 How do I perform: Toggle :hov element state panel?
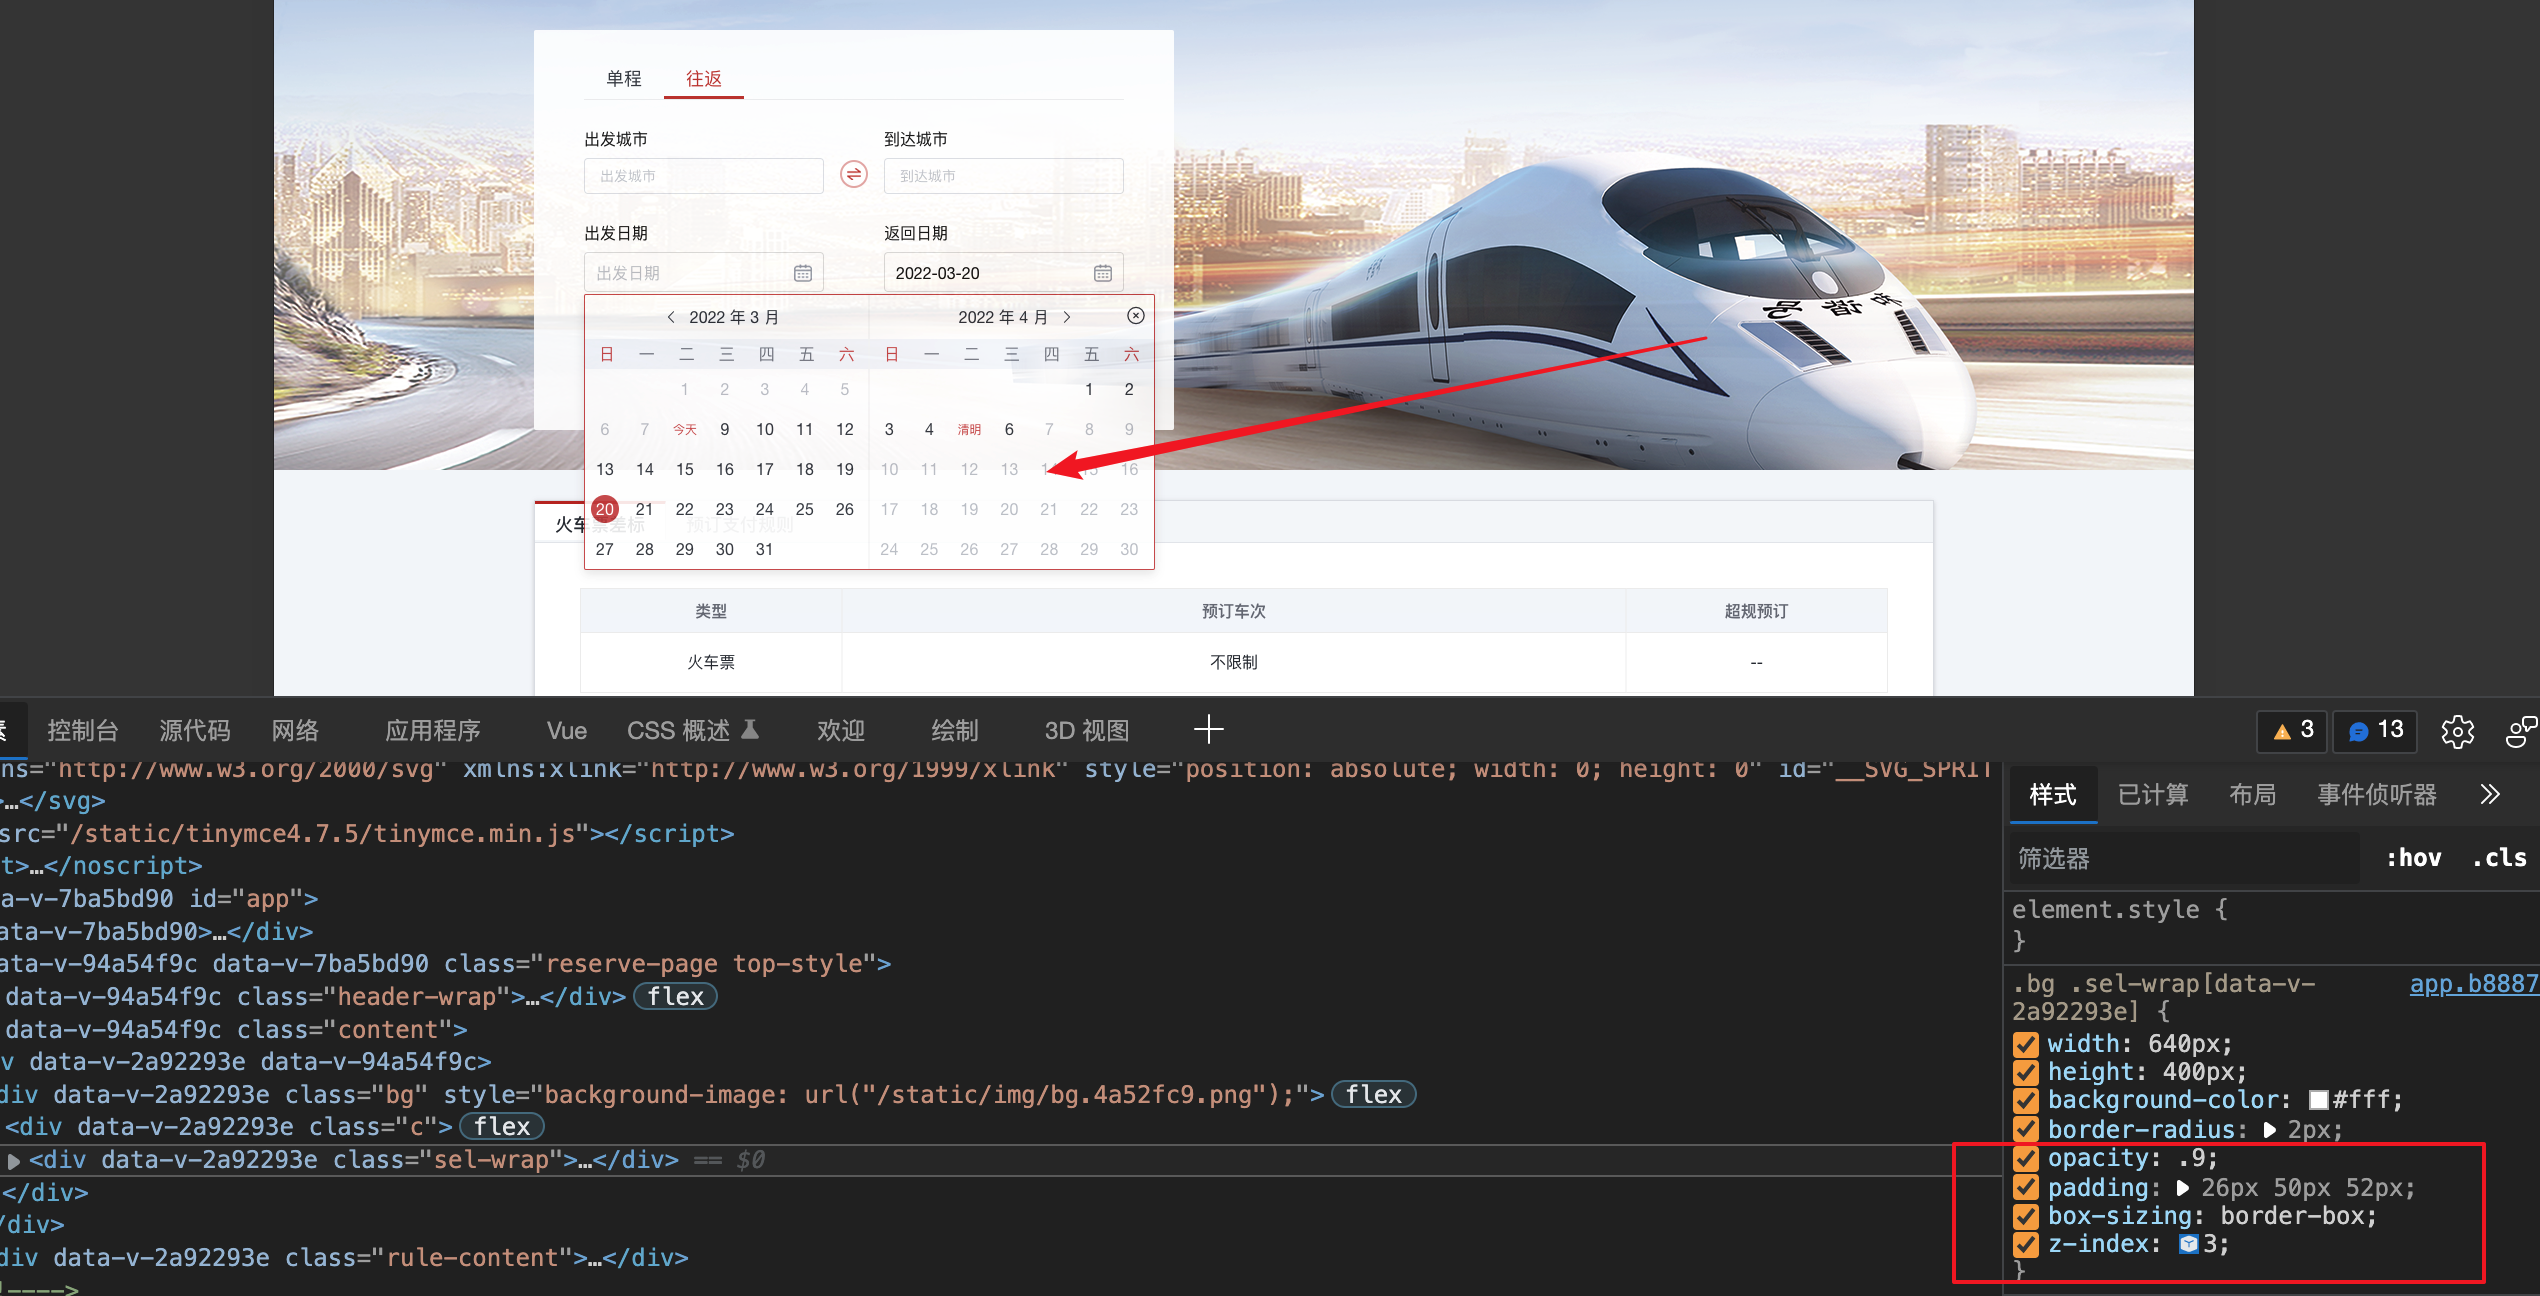[2413, 858]
